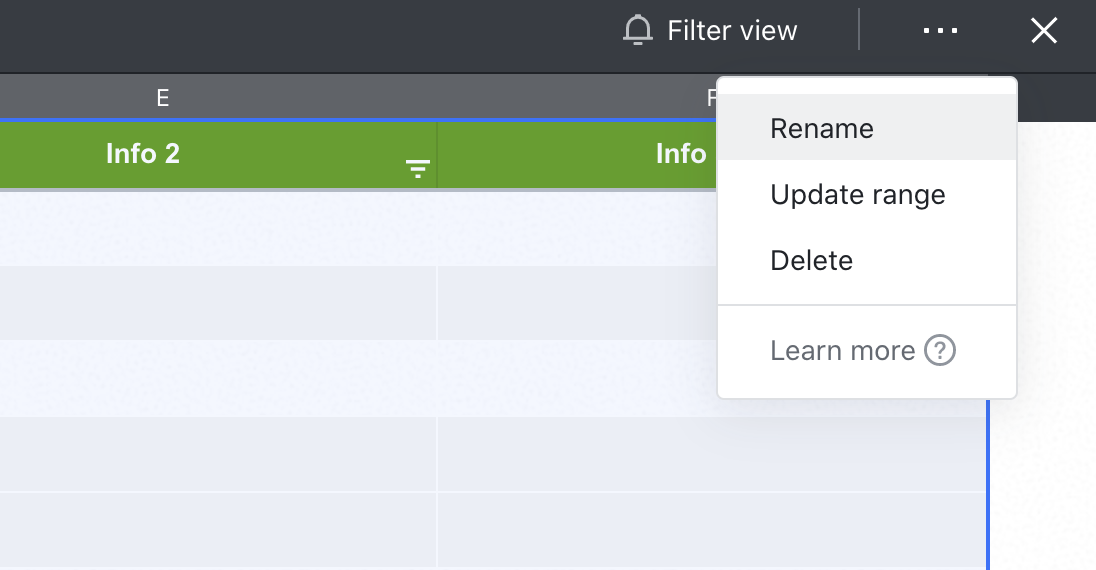This screenshot has height=570, width=1096.
Task: Select second row cell in column E
Action: click(x=218, y=302)
